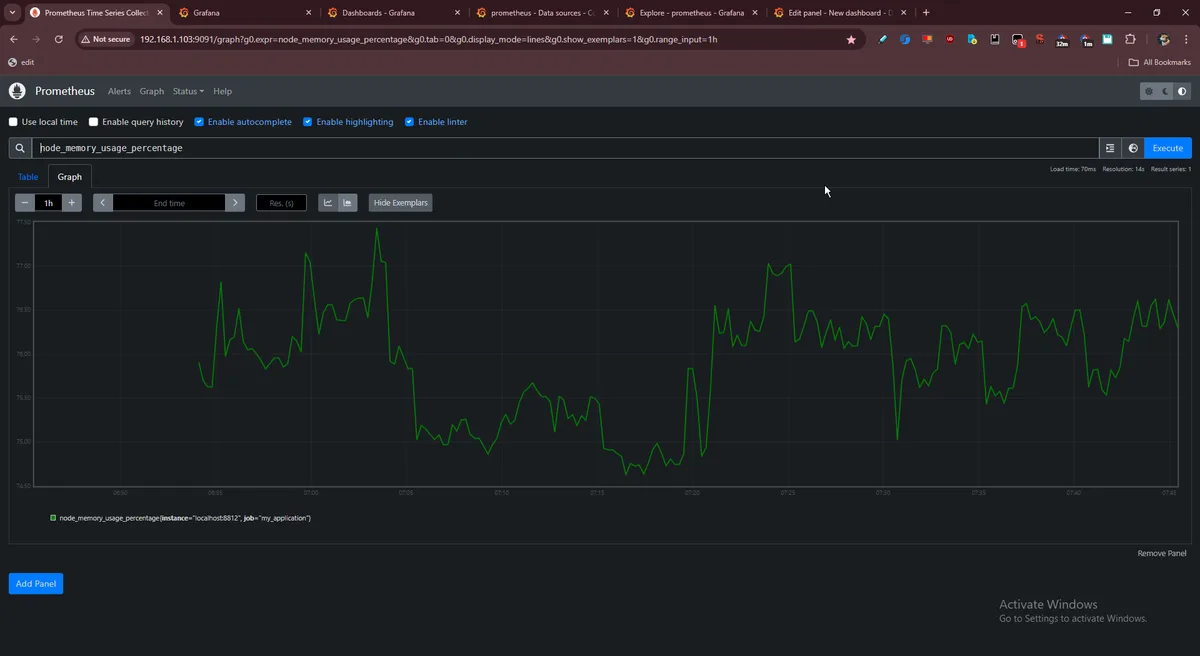
Task: Click the blue Execute button
Action: pos(1167,148)
